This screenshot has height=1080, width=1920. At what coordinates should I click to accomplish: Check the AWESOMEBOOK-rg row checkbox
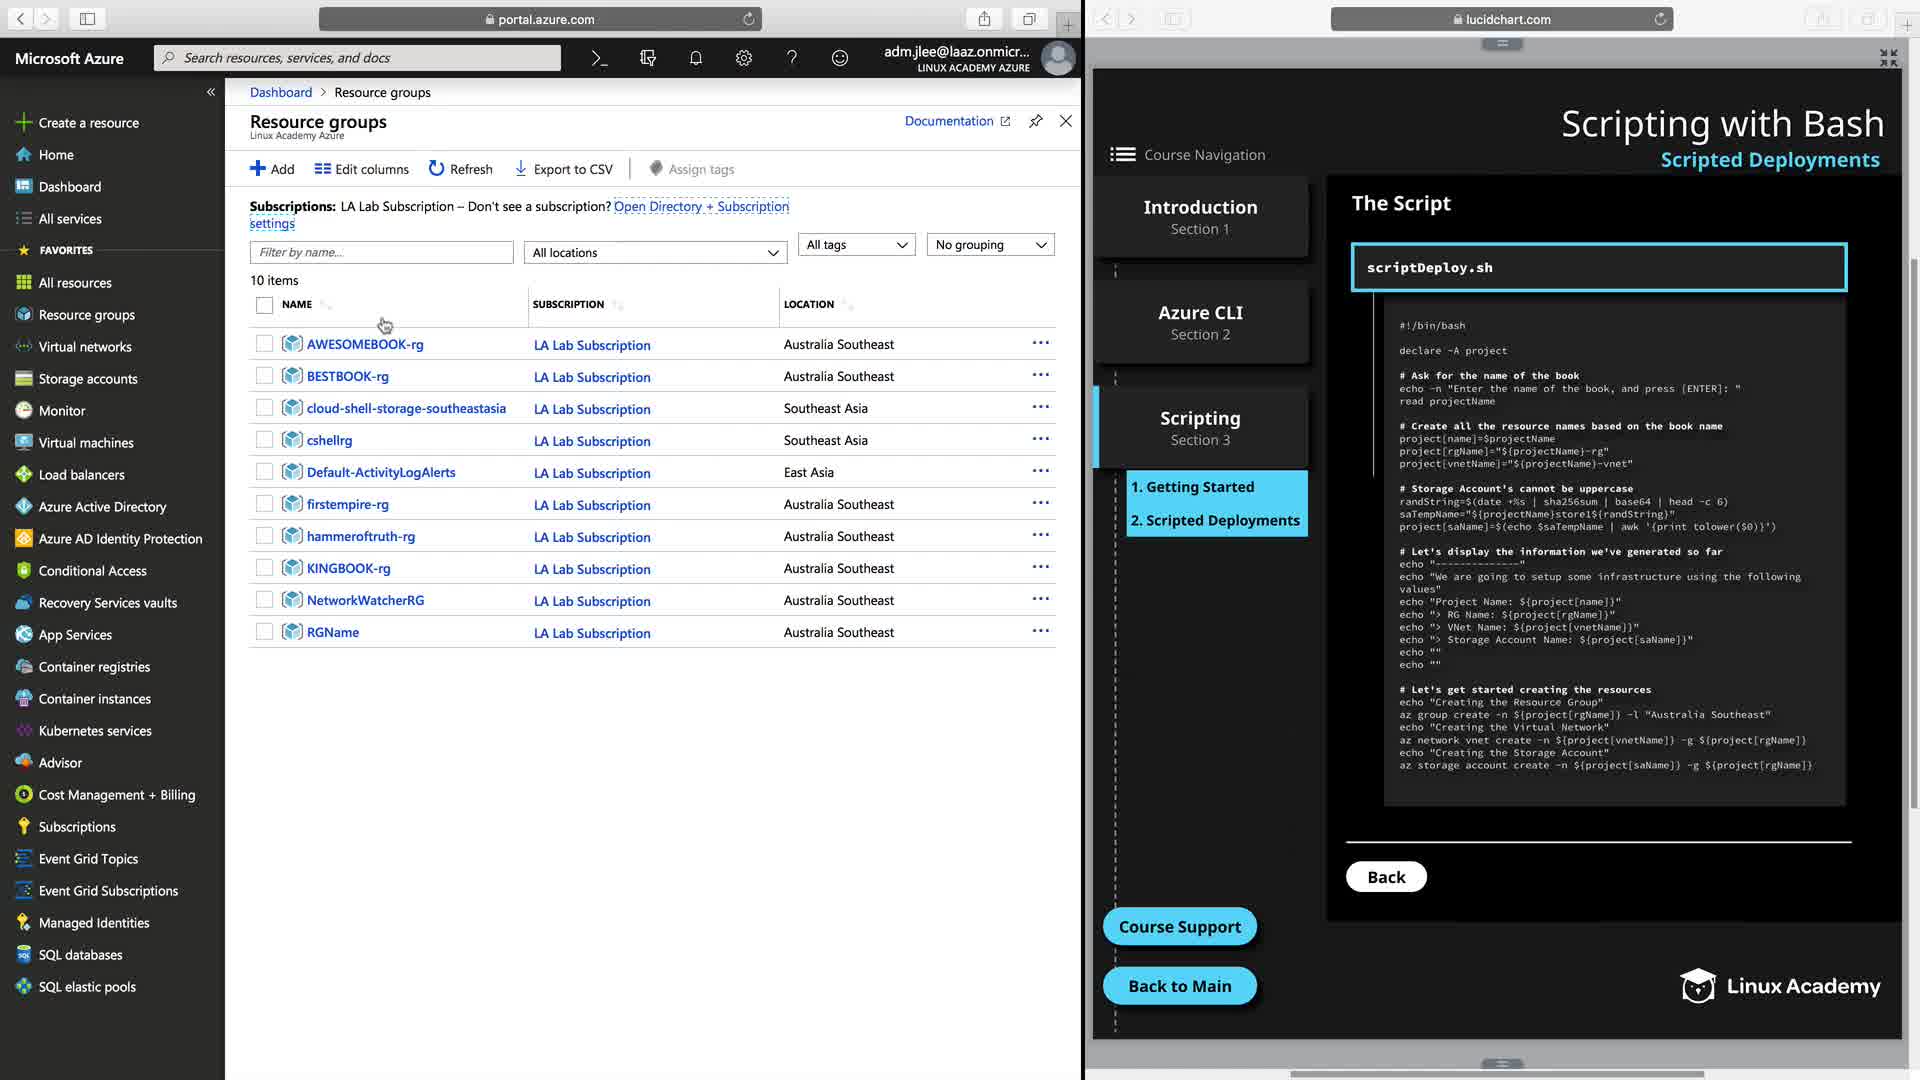point(264,344)
